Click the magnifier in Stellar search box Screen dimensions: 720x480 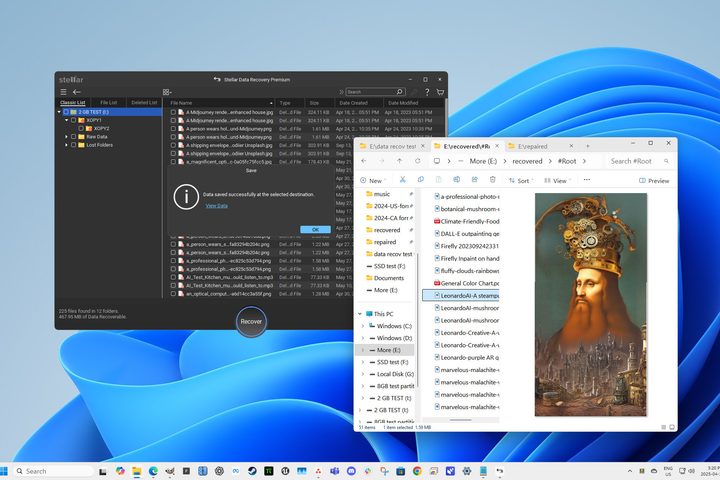coord(399,92)
